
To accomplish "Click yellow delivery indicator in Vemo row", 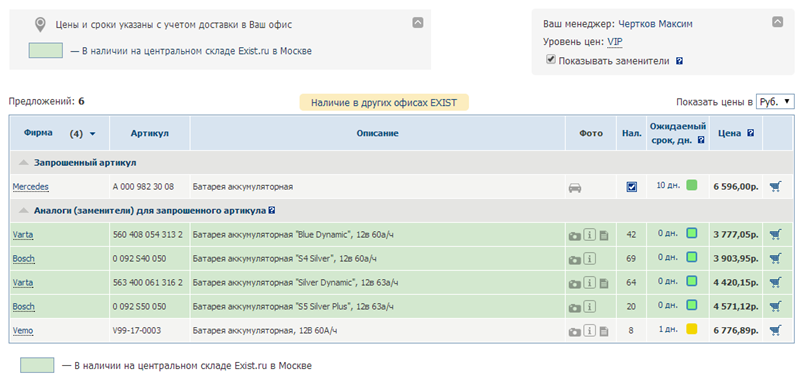I will (x=691, y=329).
